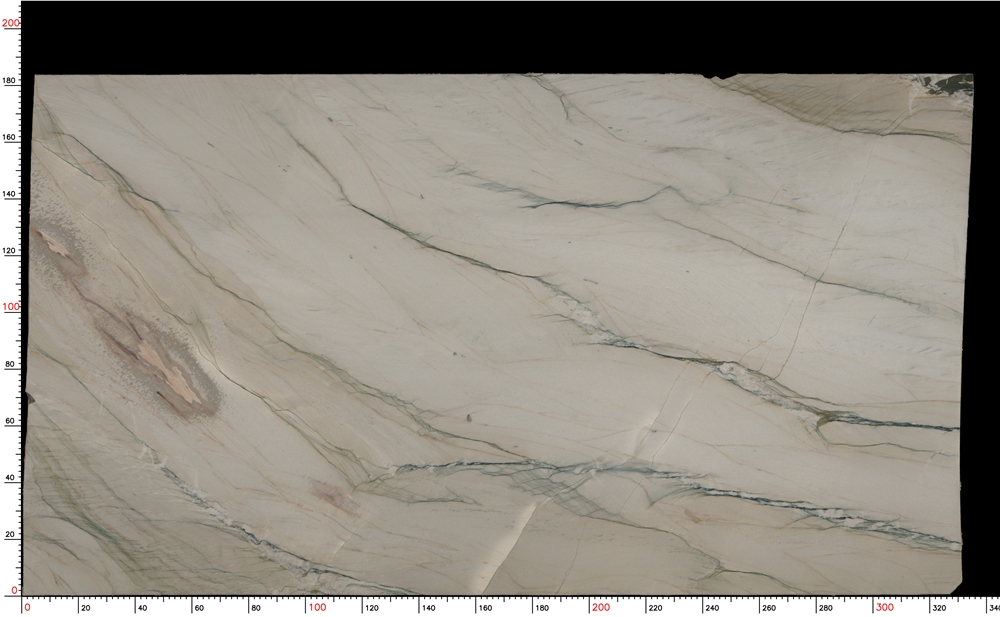Click the marble slab image

[497, 334]
